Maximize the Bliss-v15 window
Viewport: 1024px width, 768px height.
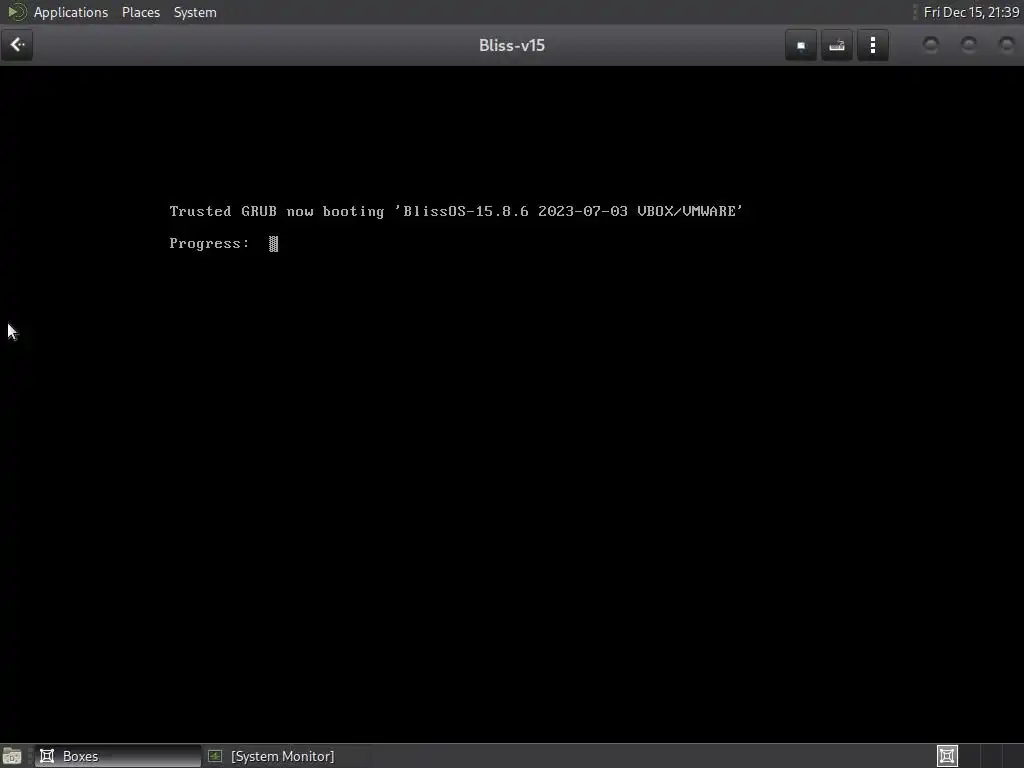pos(968,45)
